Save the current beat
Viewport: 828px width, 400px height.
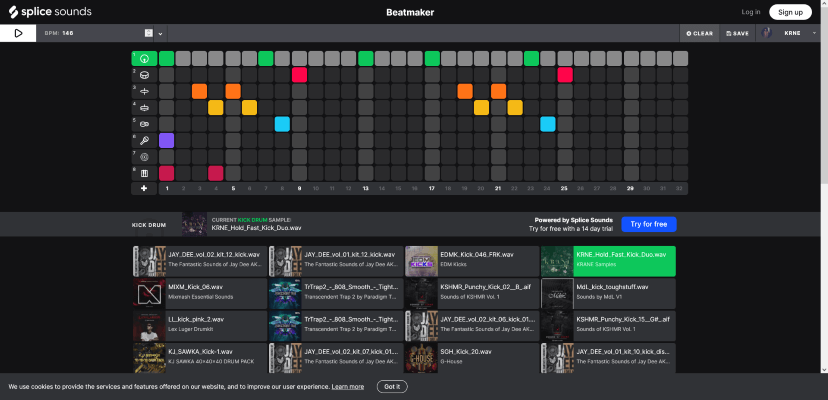click(x=737, y=33)
